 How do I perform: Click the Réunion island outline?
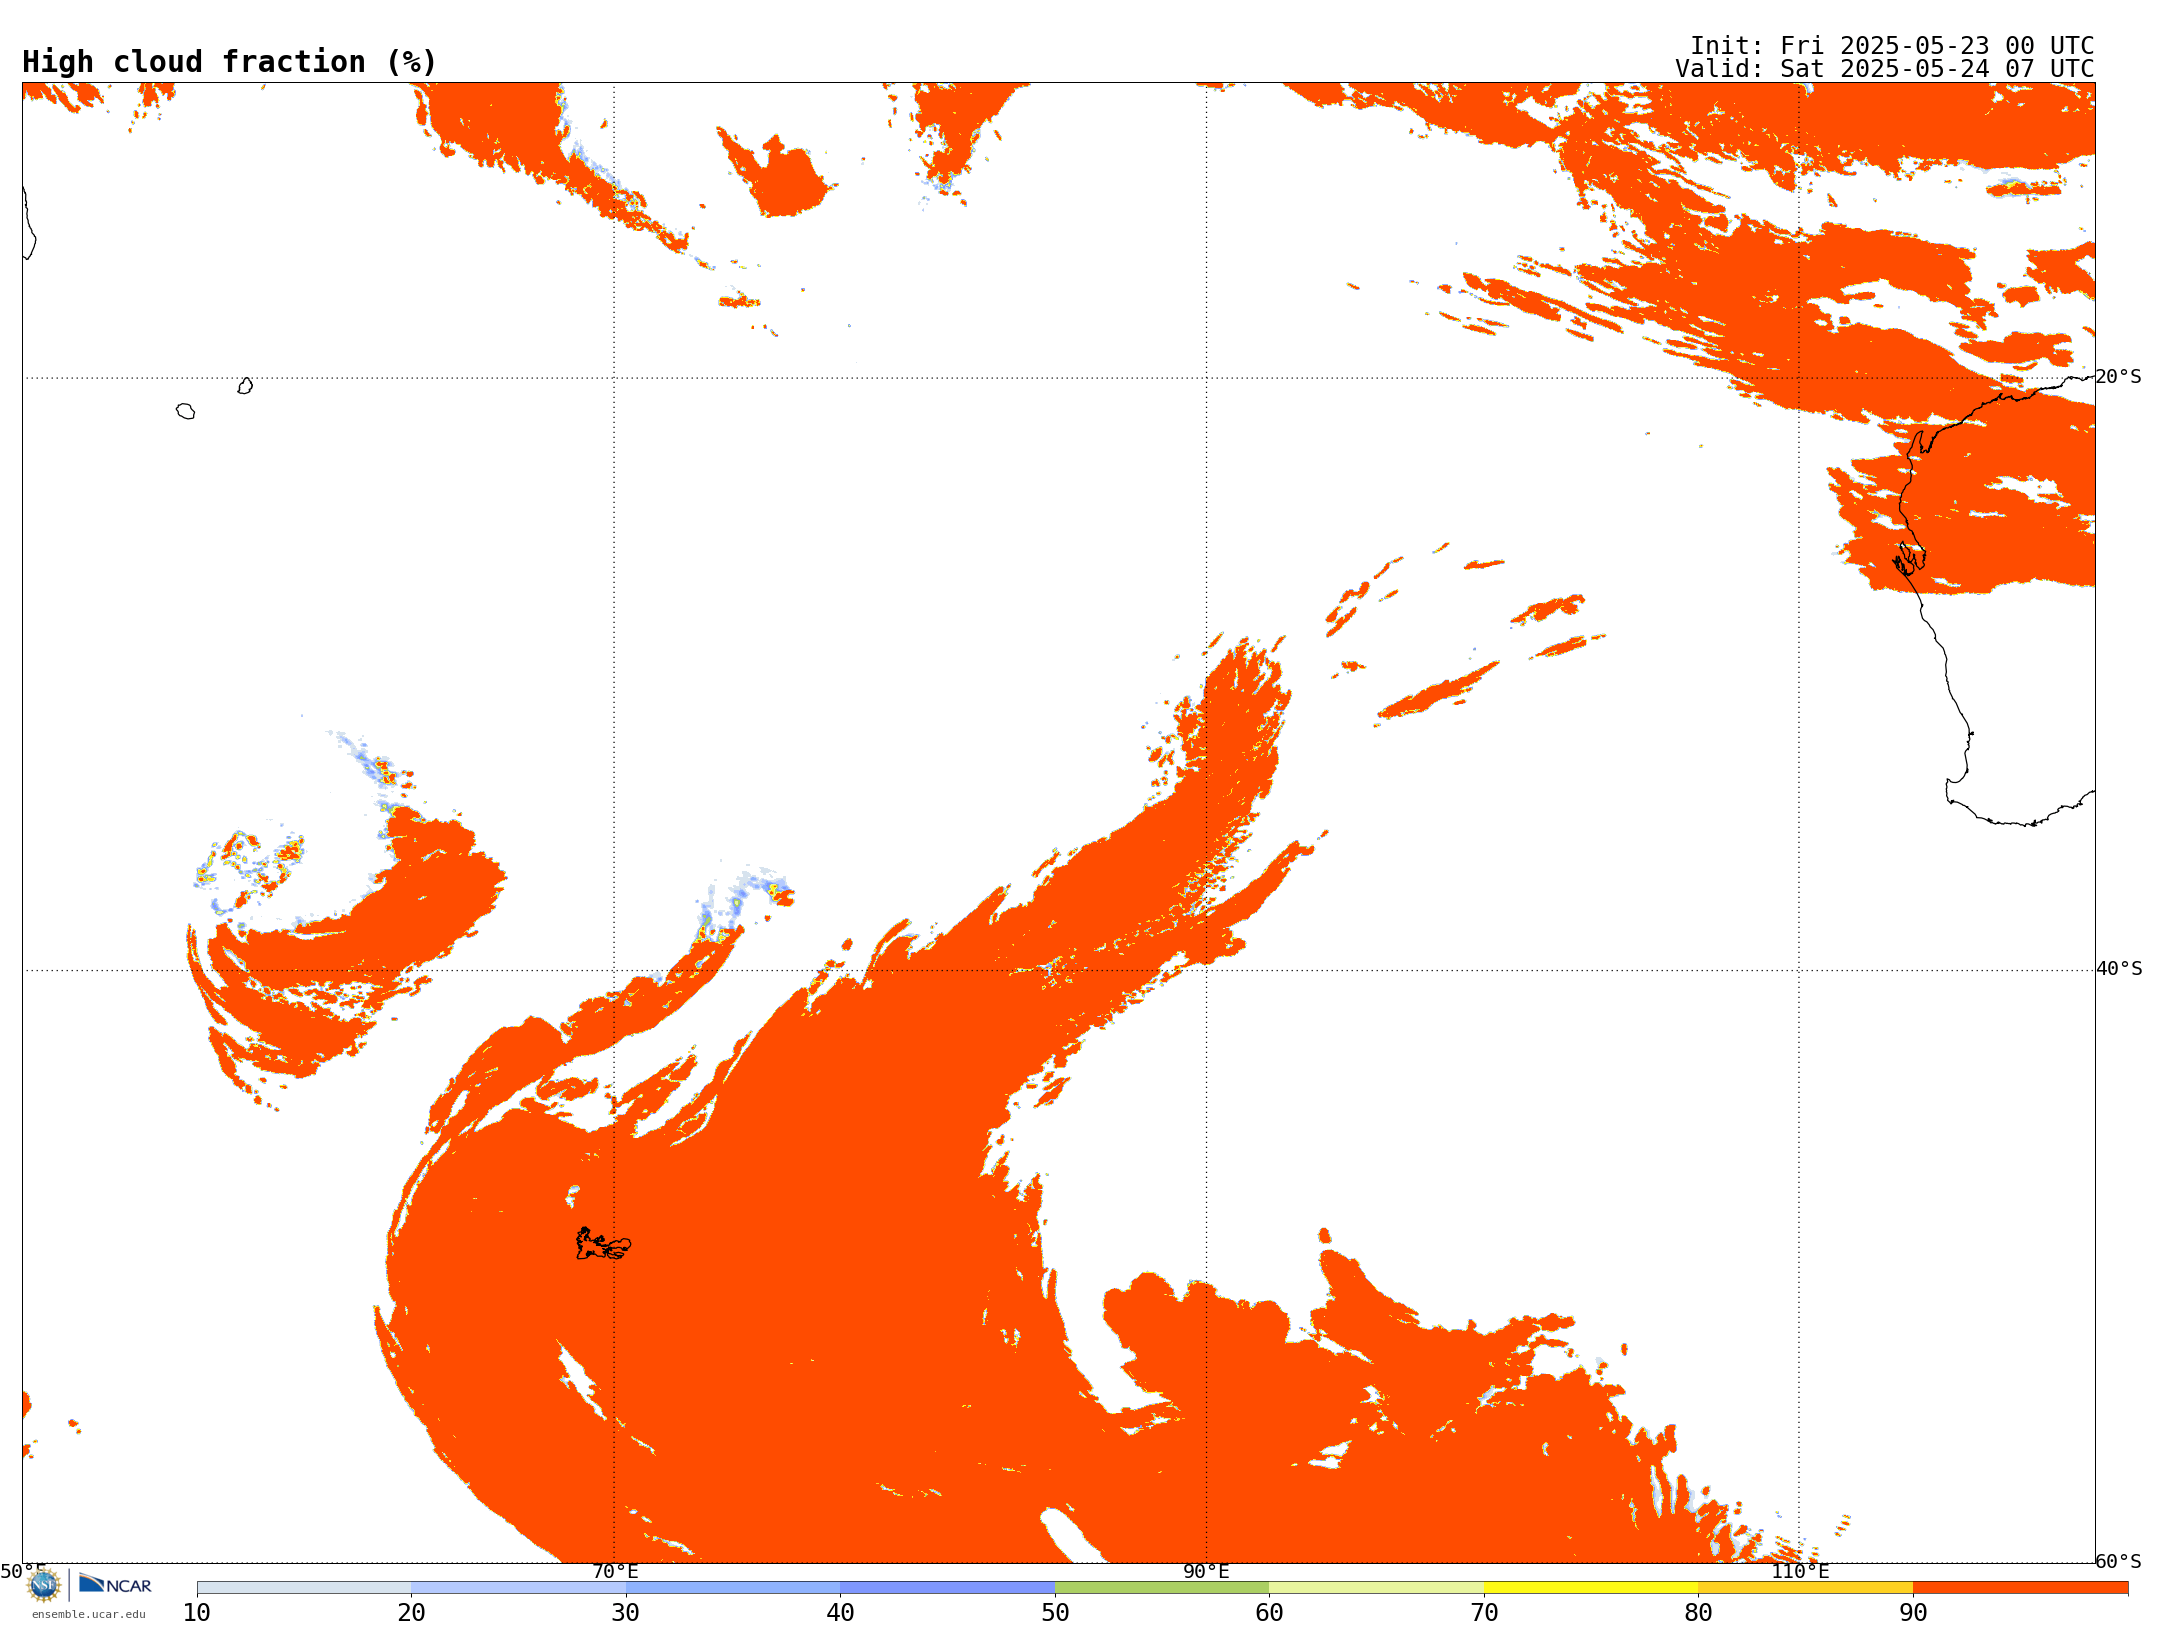pyautogui.click(x=185, y=411)
